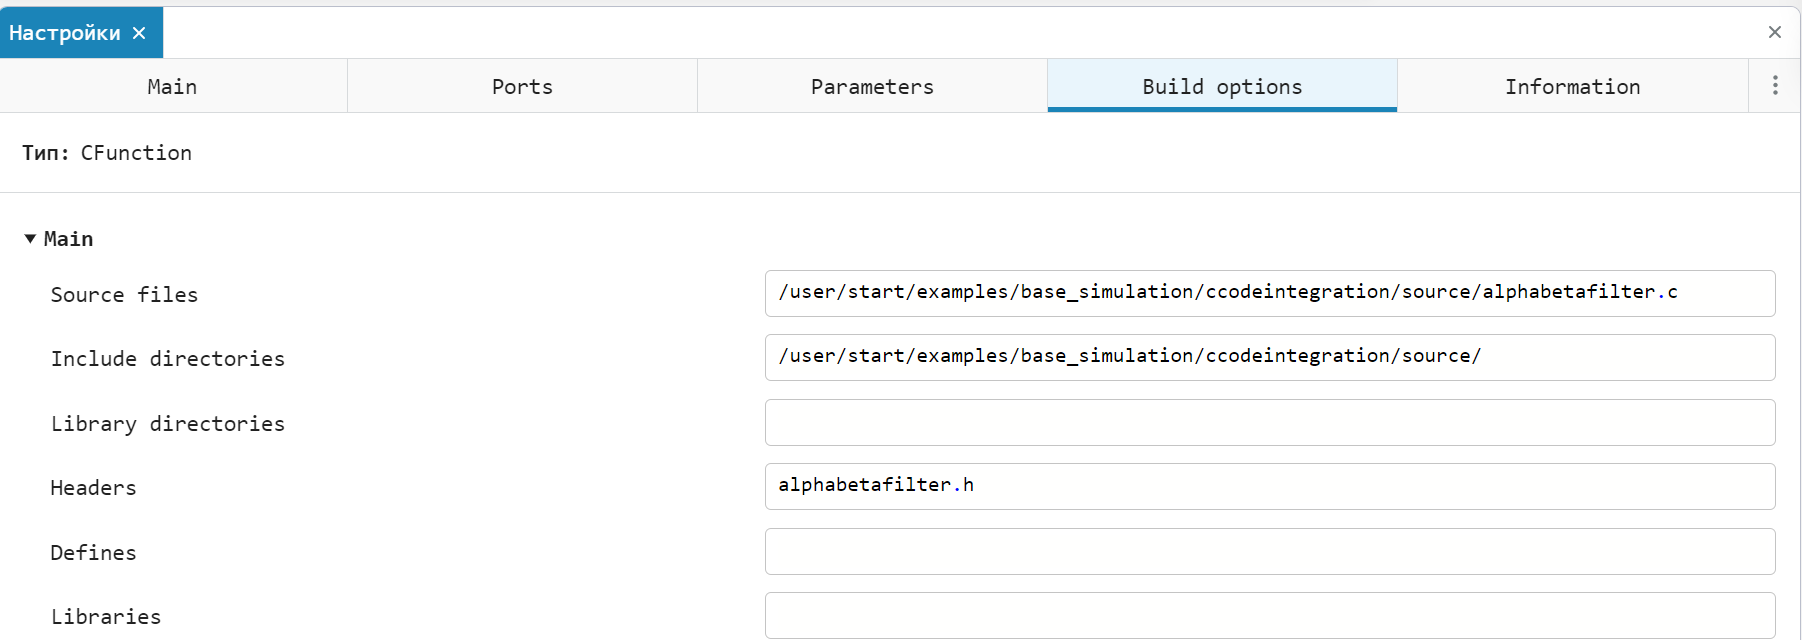Collapse the Main section disclosure triangle
1802x640 pixels.
30,239
